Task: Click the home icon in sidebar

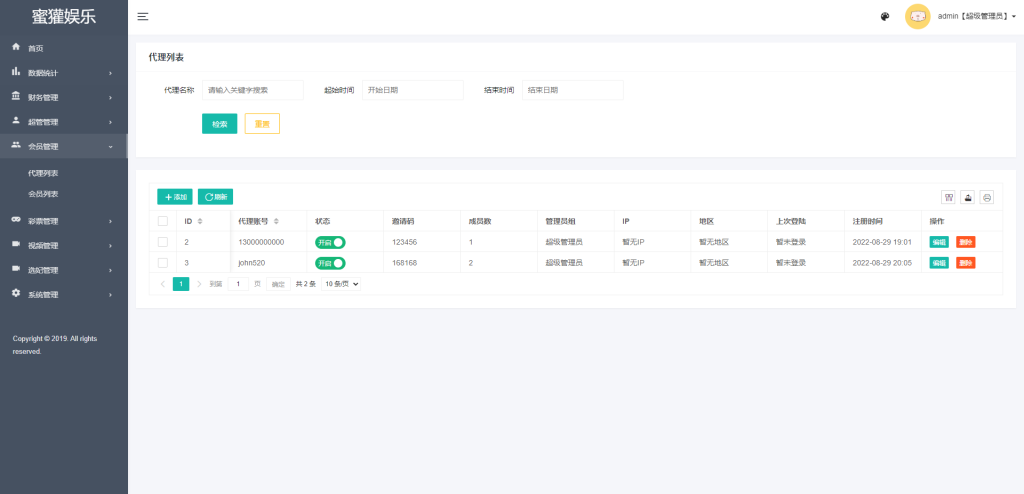Action: click(x=16, y=48)
